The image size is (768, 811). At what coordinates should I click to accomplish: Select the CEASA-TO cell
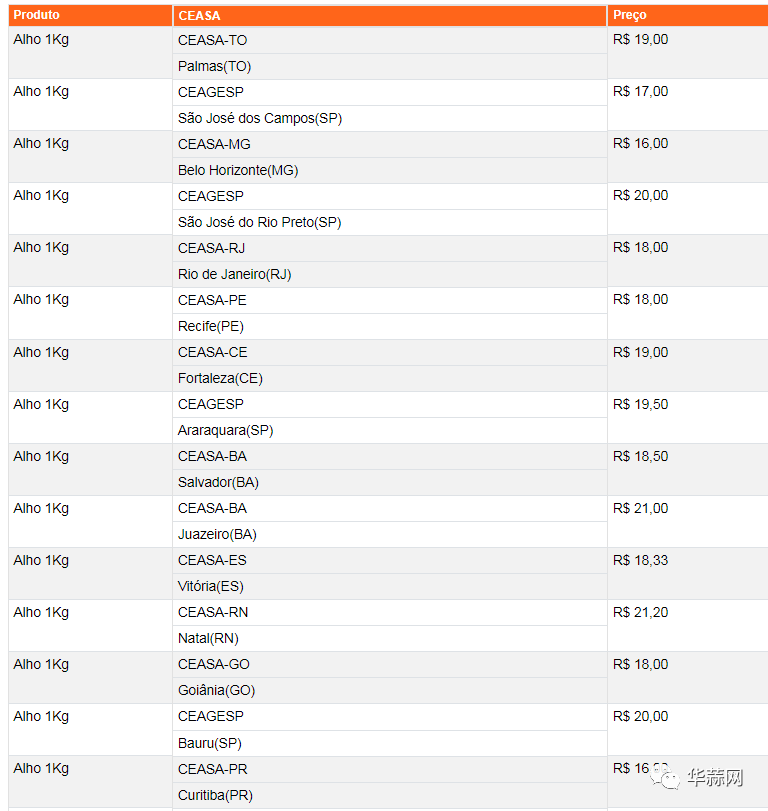(390, 40)
